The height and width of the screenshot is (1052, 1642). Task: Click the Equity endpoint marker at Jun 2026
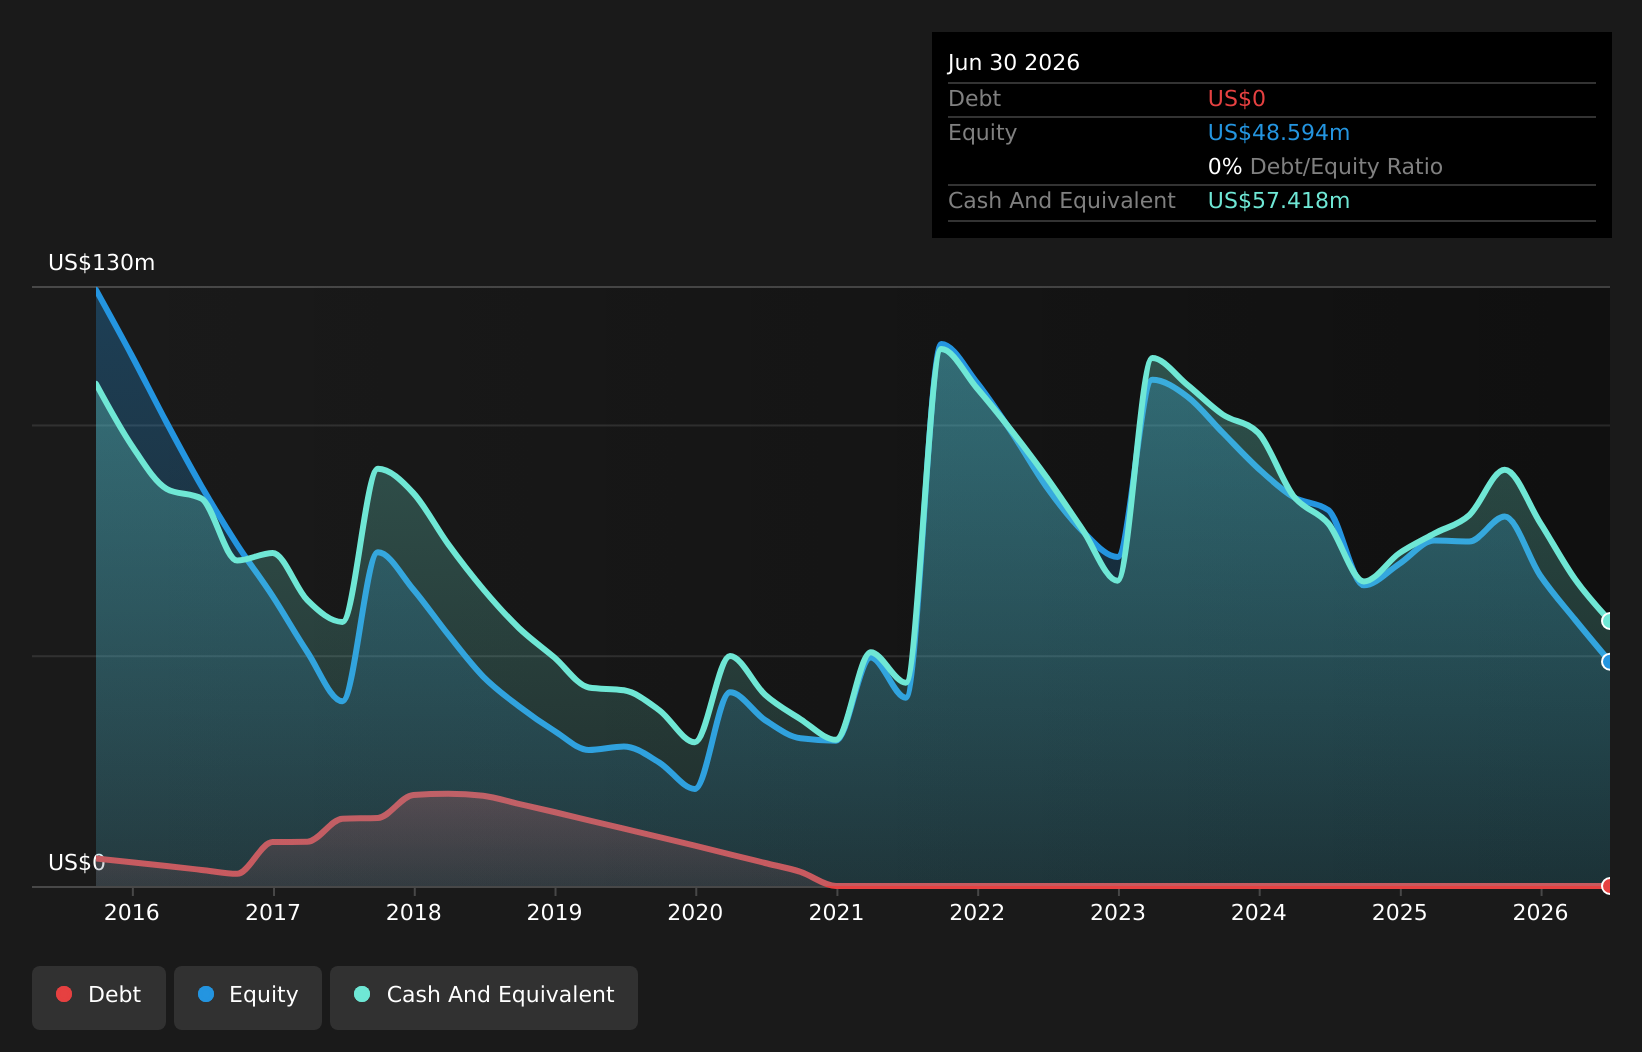(x=1609, y=662)
